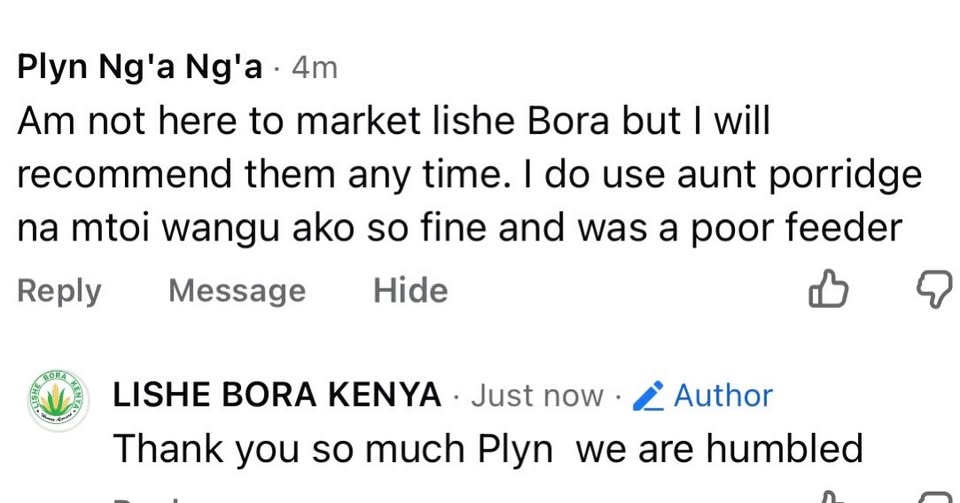
Task: Tap comment line 'na mtoi wangu ako so fine'
Action: [x=459, y=228]
